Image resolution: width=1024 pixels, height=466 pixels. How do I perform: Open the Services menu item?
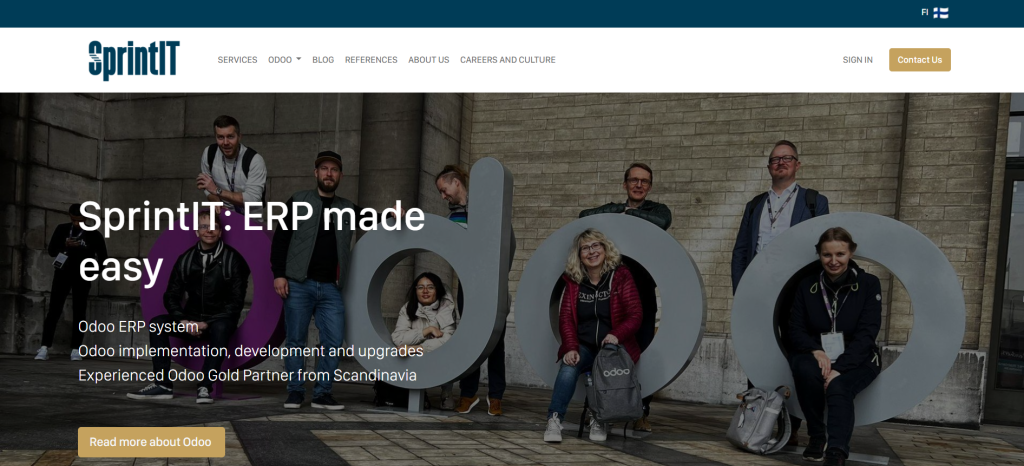[237, 59]
